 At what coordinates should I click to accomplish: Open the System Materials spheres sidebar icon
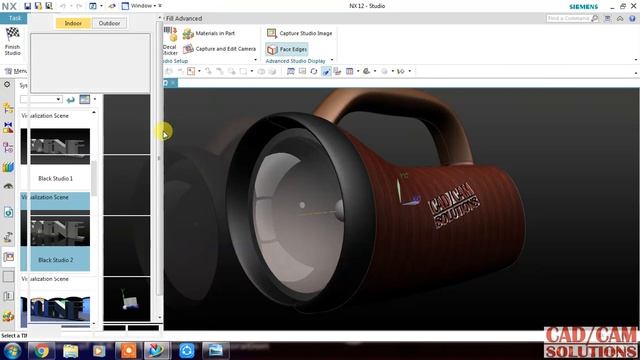point(8,316)
